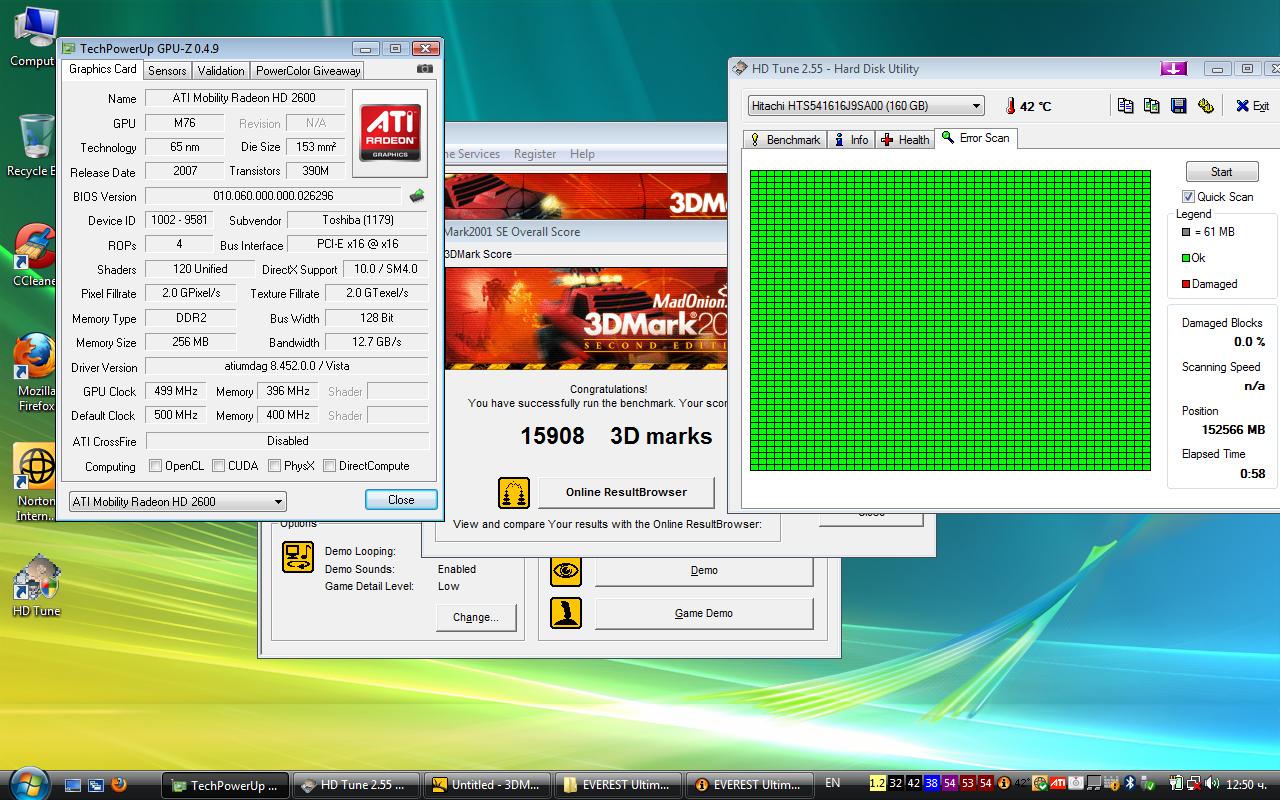Switch to the Validation tab
Screen dimensions: 1280x800
pos(221,71)
